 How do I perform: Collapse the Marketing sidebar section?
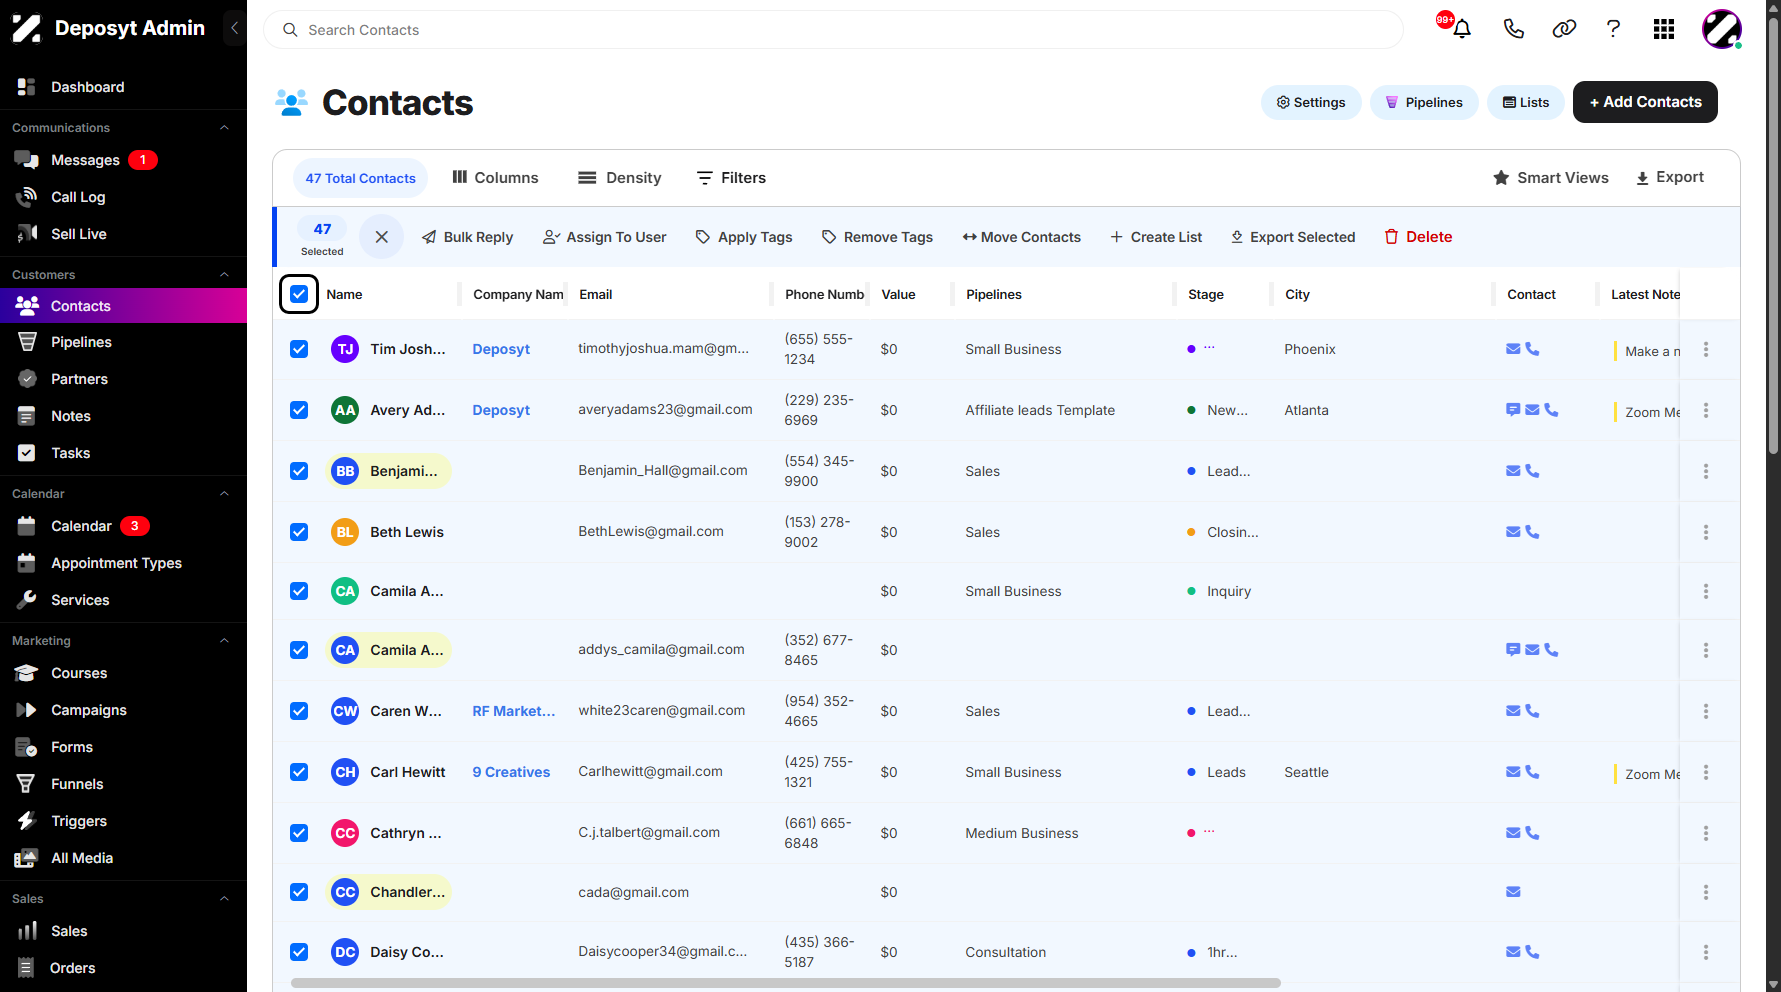[224, 641]
